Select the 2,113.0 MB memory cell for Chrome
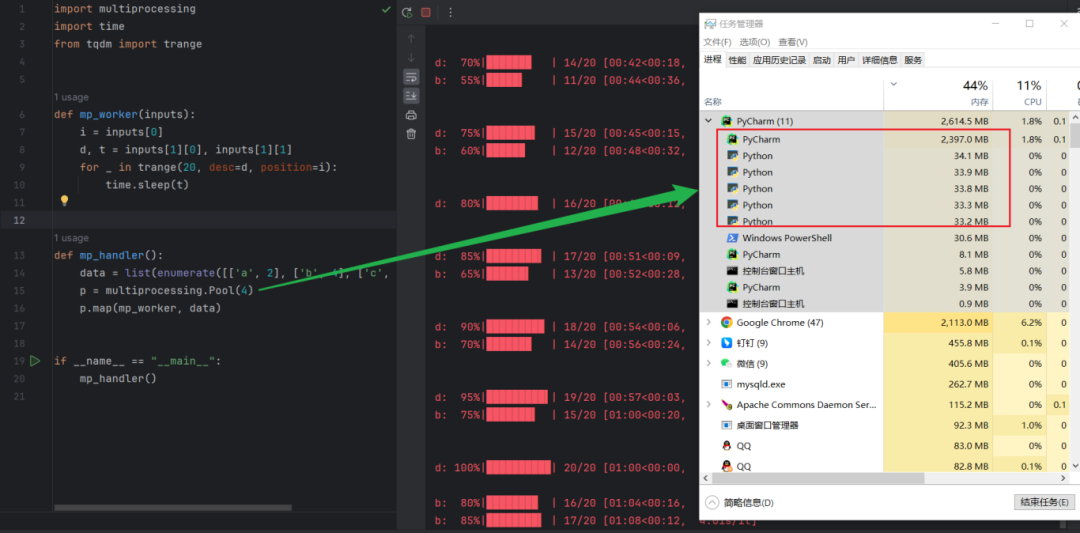The image size is (1080, 533). (938, 322)
